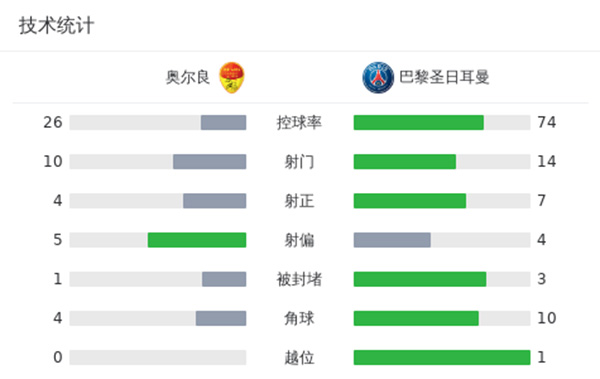Click PSG's green shots bar showing 14
This screenshot has height=379, width=600.
click(x=405, y=162)
